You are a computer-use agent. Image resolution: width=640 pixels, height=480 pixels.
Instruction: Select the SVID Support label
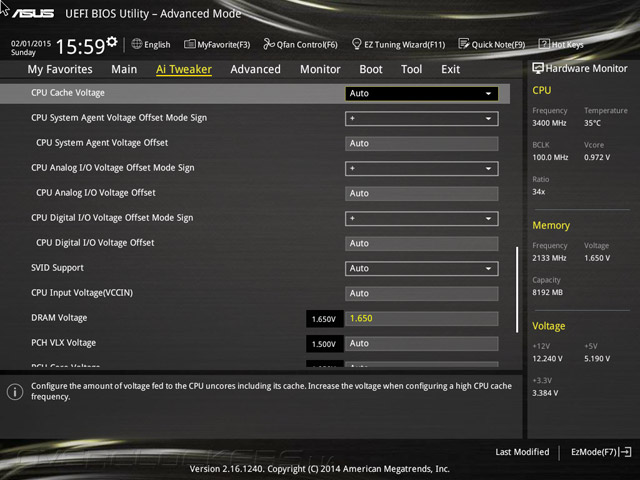(58, 268)
